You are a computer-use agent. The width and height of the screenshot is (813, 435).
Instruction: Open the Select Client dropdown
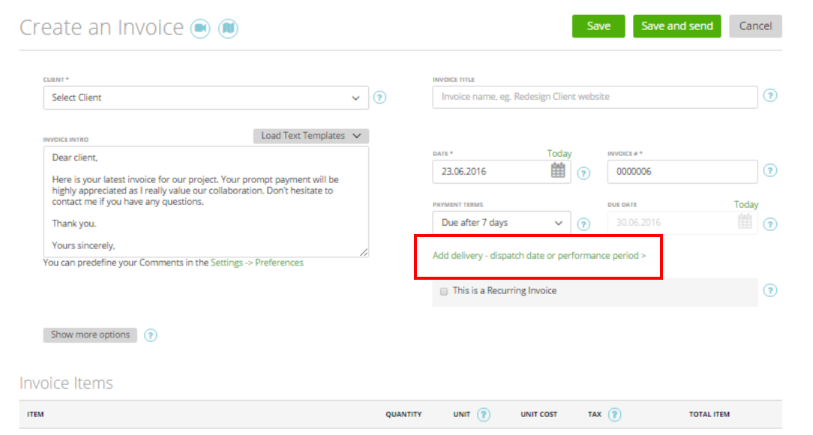206,97
